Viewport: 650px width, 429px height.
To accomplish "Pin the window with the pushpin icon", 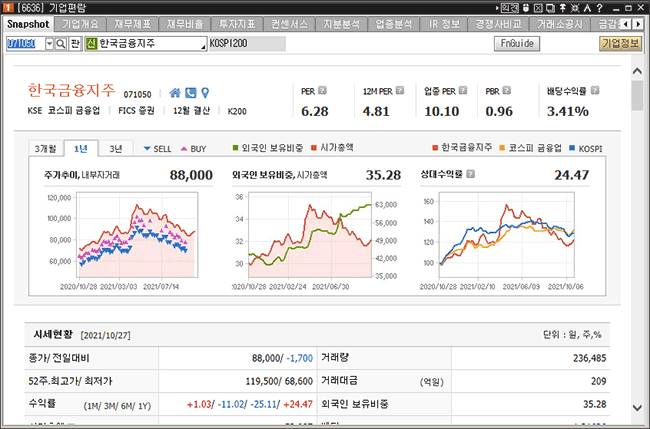I will tap(563, 8).
